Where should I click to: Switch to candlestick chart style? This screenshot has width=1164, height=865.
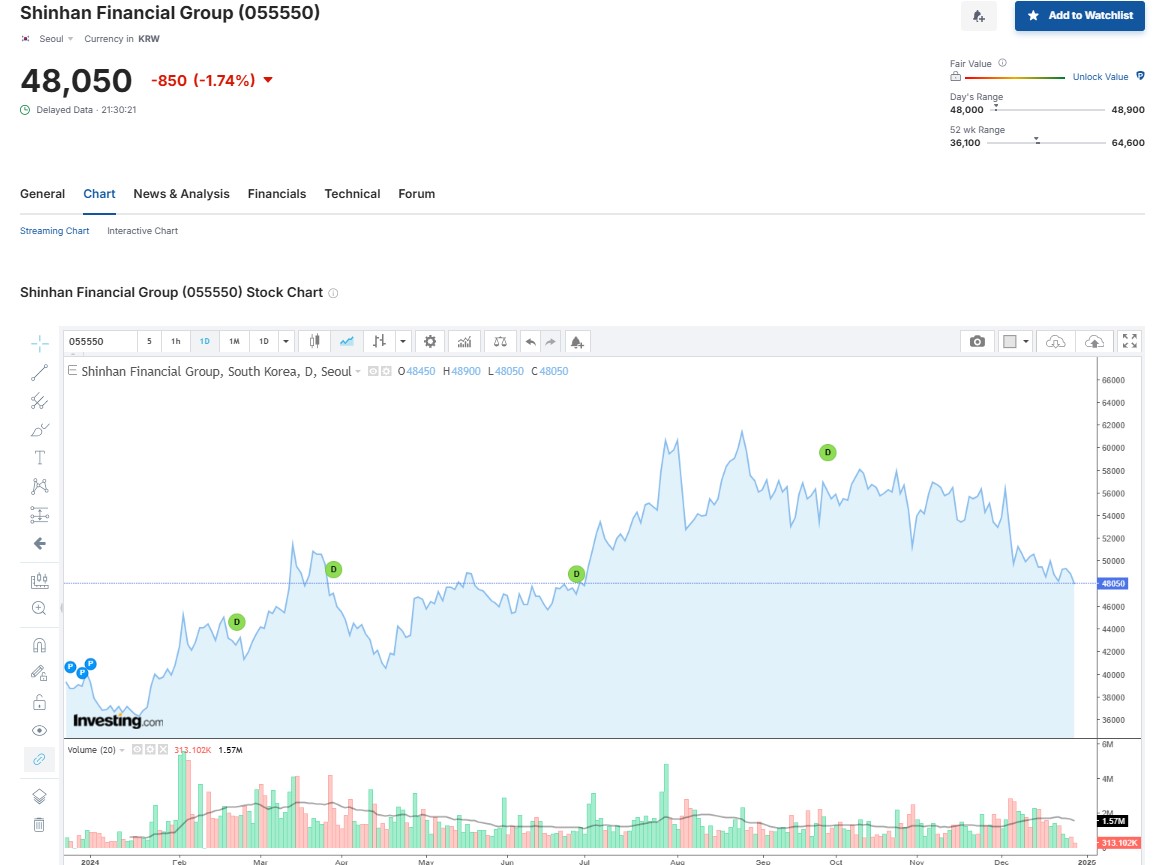click(315, 342)
